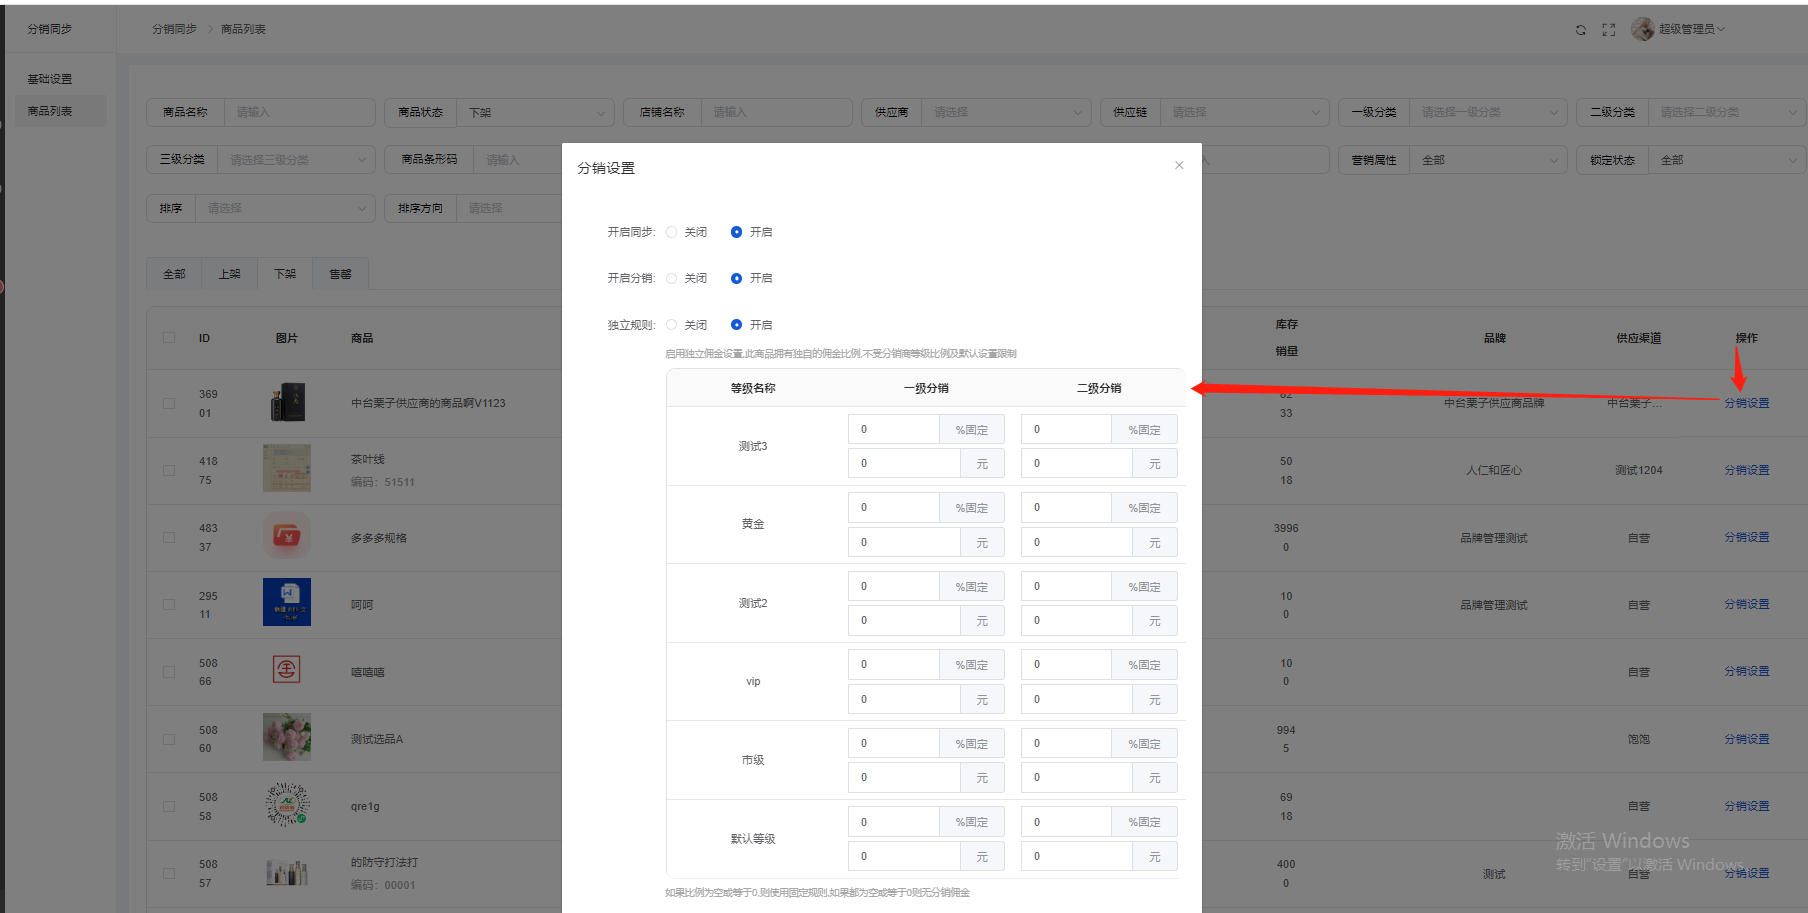
Task: Tick the checkbox for product row 36901
Action: (x=169, y=403)
